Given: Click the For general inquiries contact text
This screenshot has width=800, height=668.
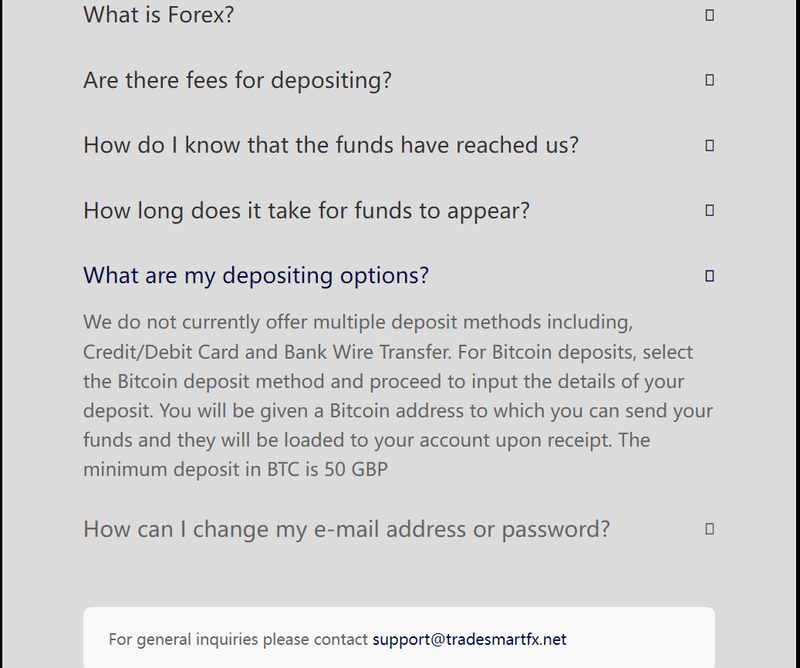Looking at the screenshot, I should [x=238, y=639].
